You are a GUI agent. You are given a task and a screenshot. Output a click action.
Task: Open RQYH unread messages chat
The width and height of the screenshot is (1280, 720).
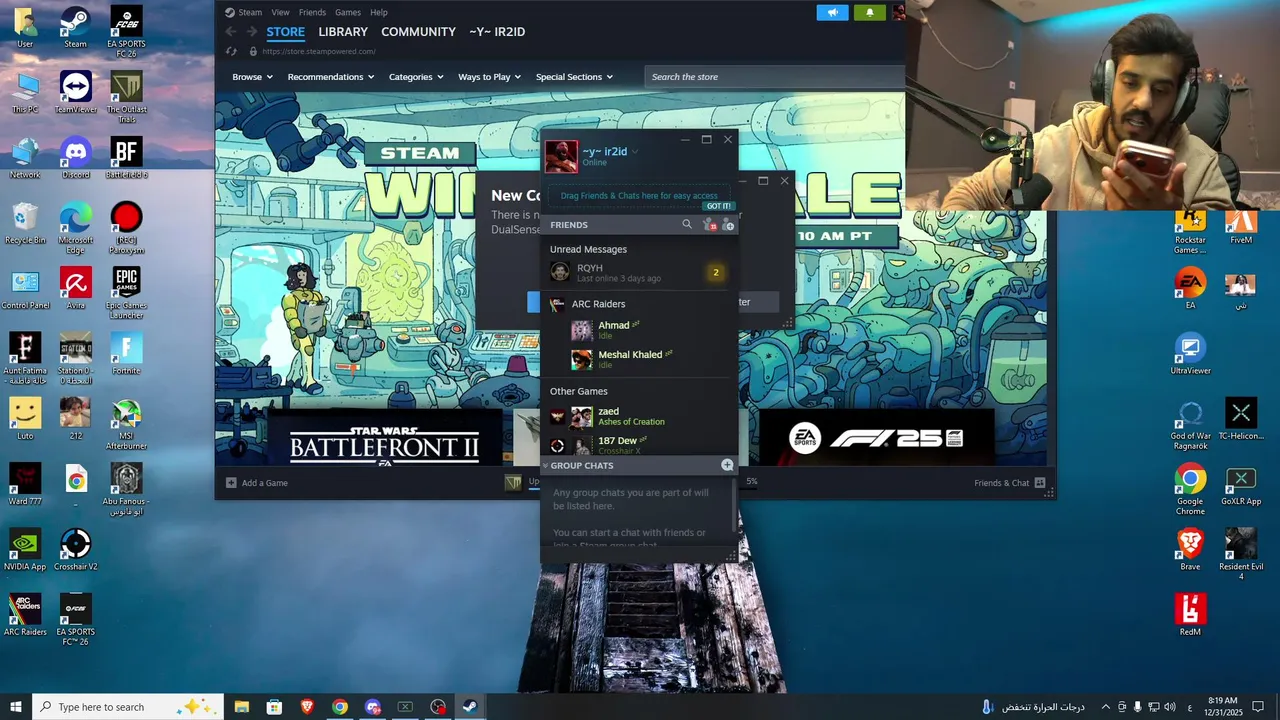638,272
